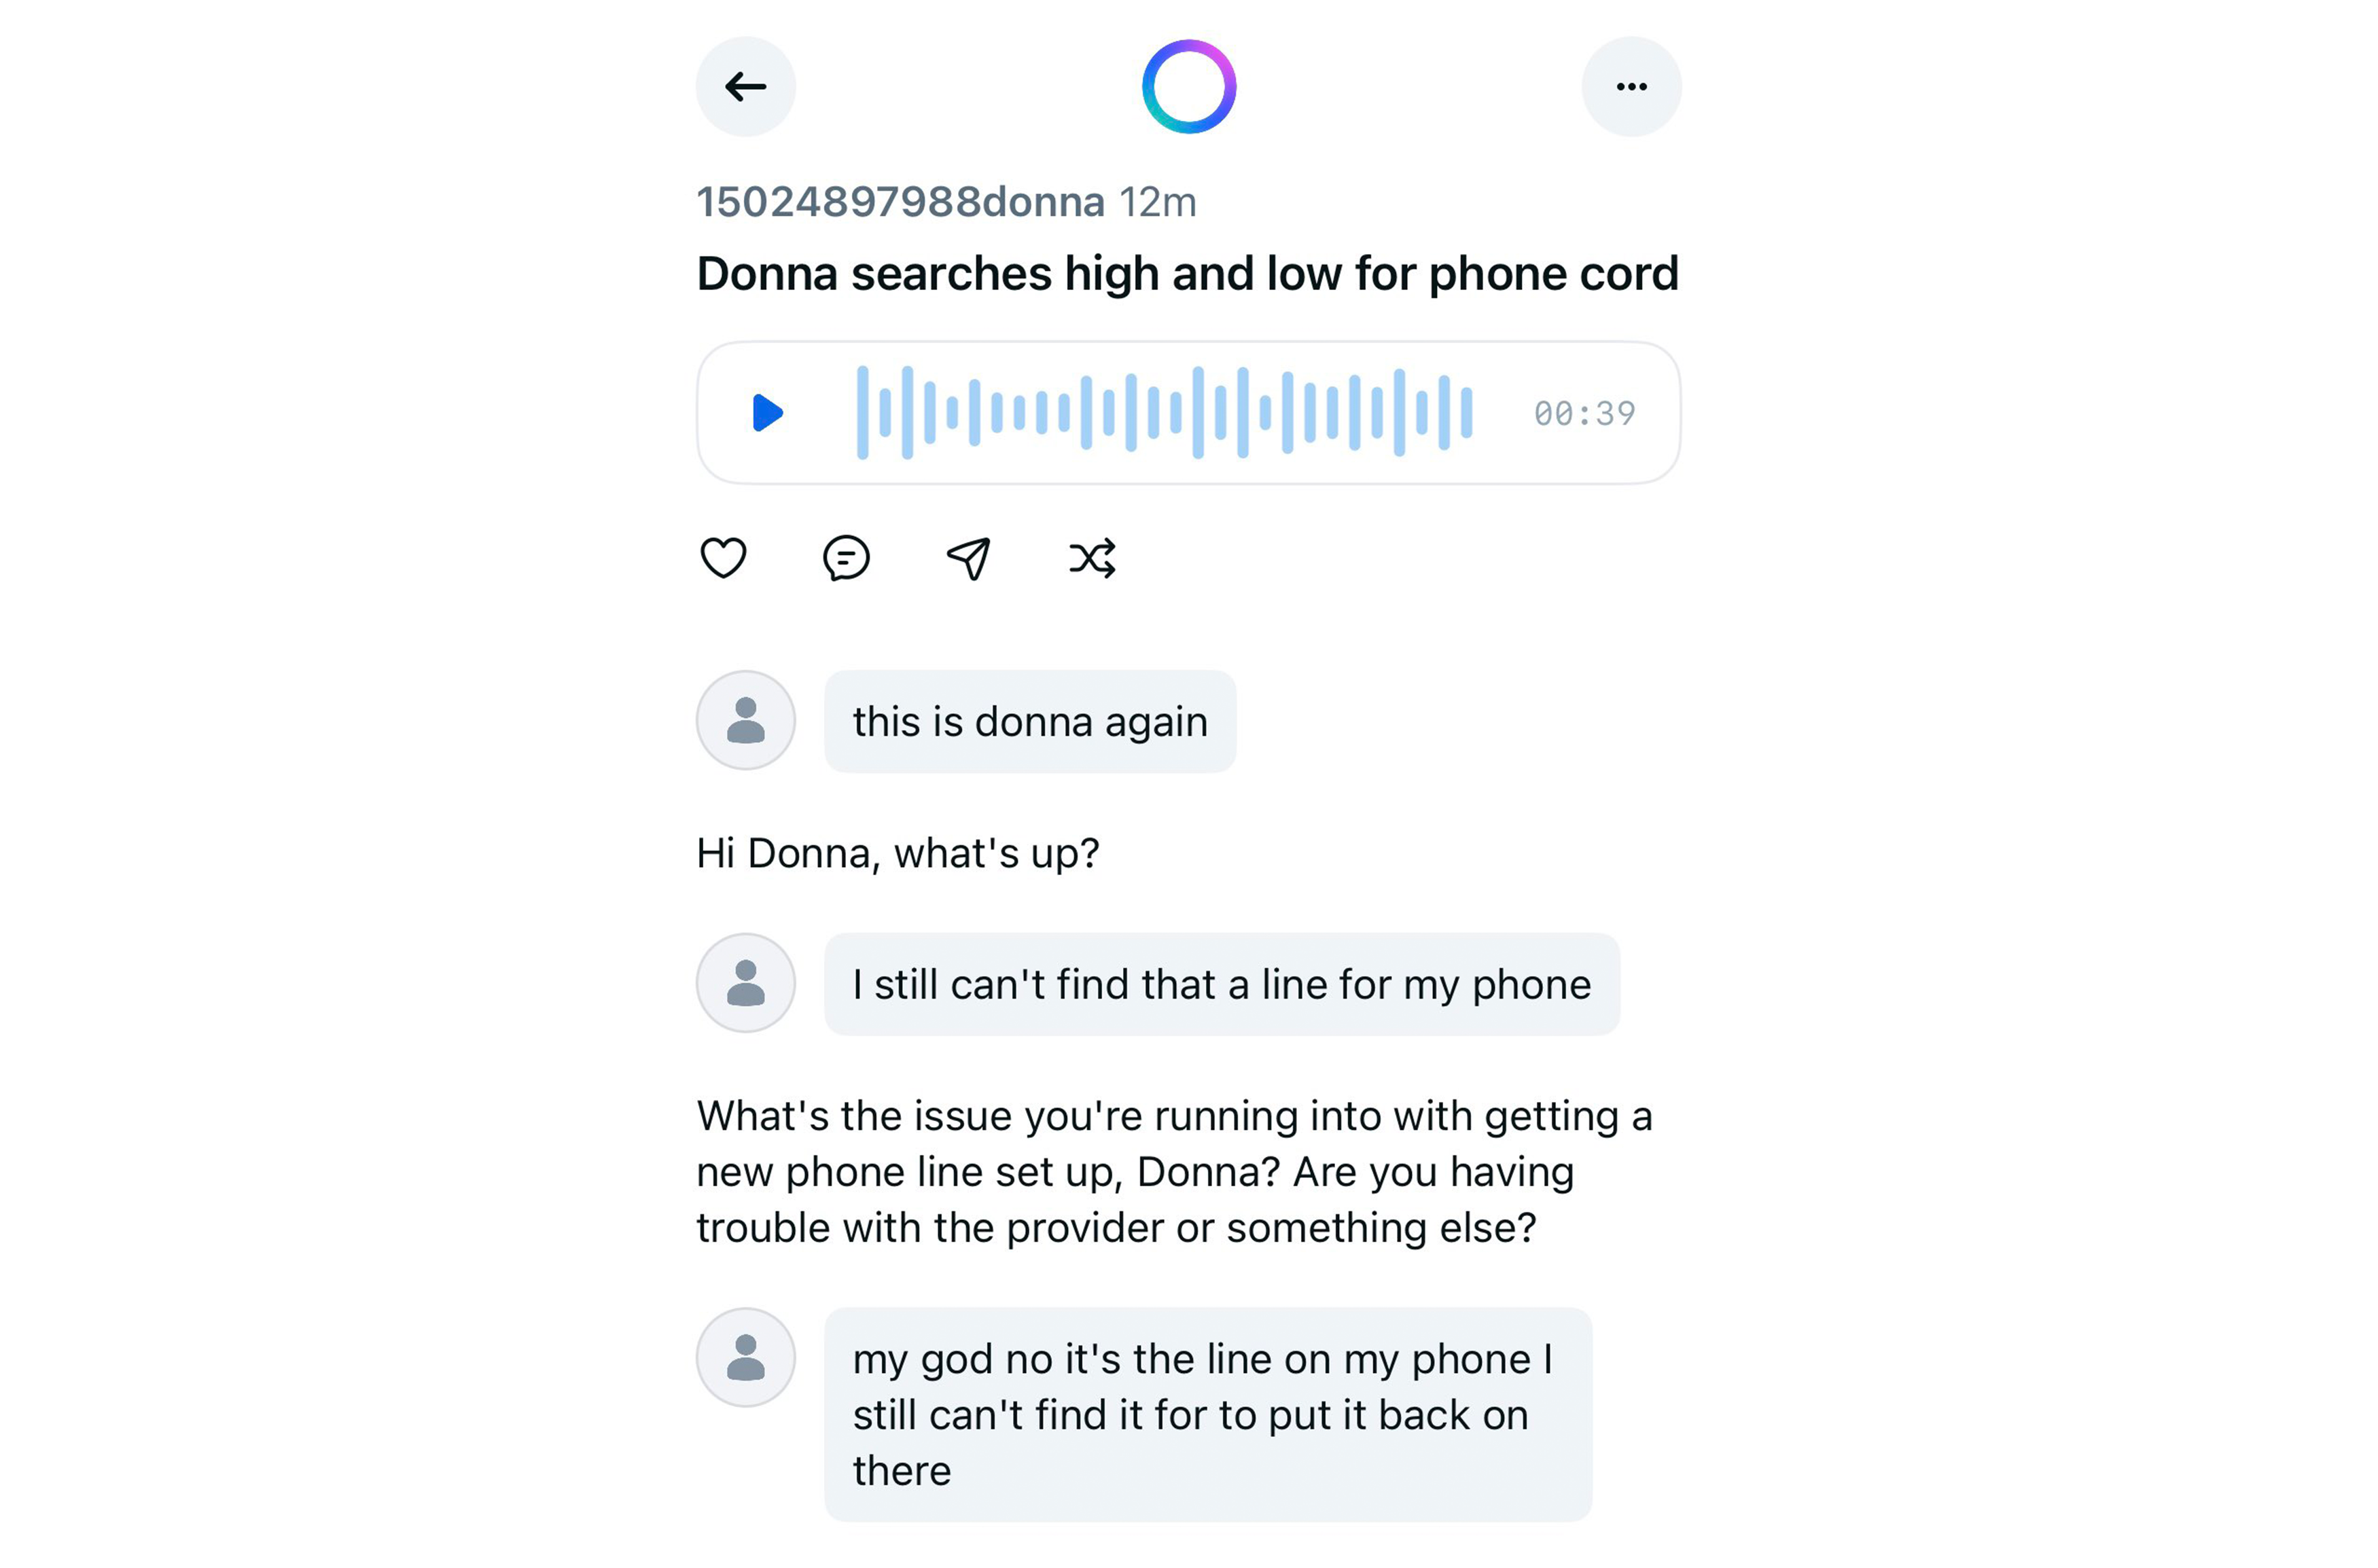The image size is (2378, 1568).
Task: Select the "I still can't find that" bubble
Action: pyautogui.click(x=1221, y=984)
